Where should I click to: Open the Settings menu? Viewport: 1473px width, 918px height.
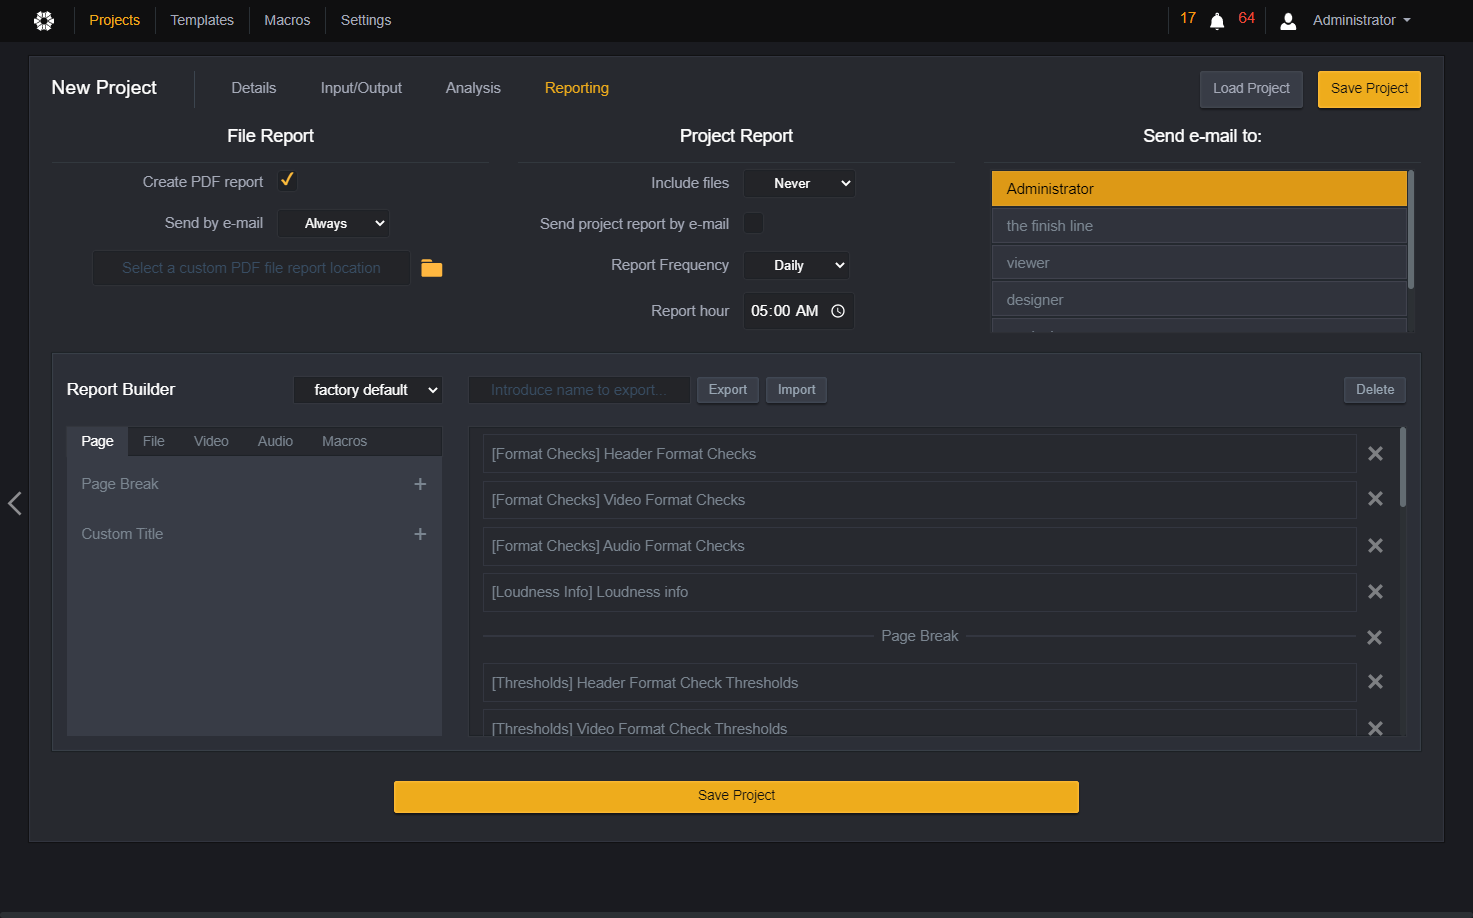tap(366, 20)
